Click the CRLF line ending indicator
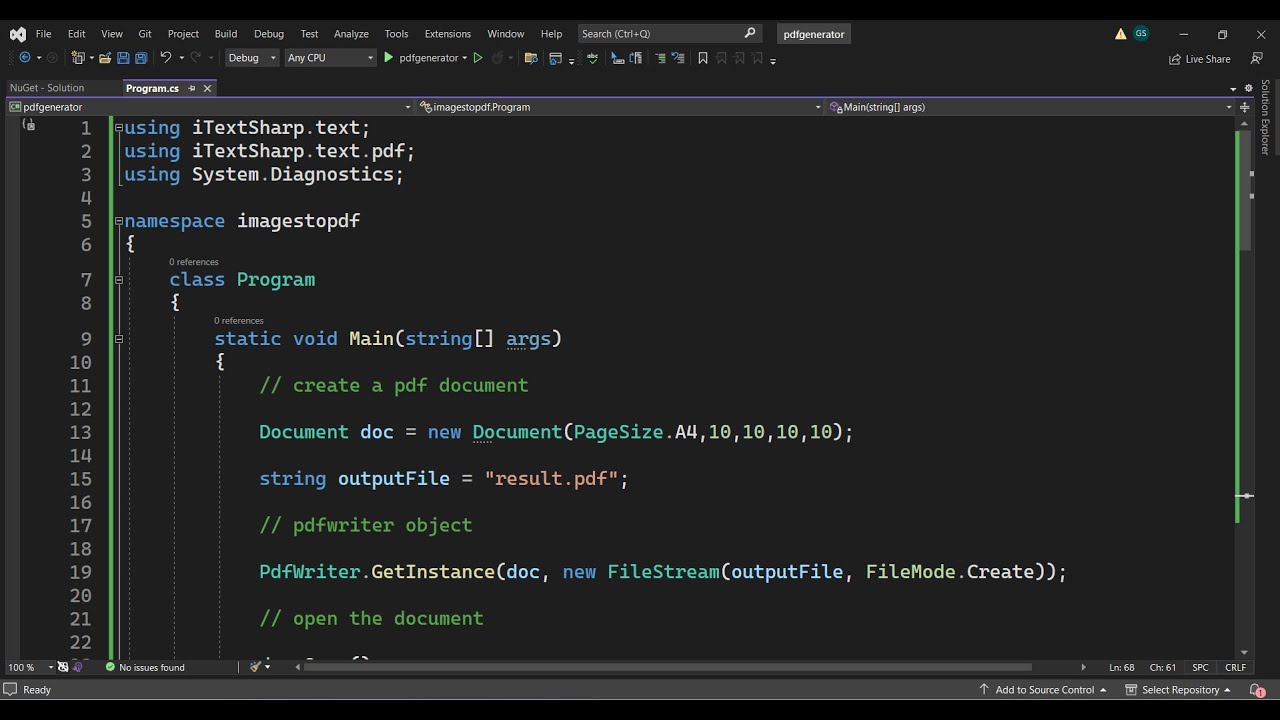The height and width of the screenshot is (720, 1280). [1236, 667]
